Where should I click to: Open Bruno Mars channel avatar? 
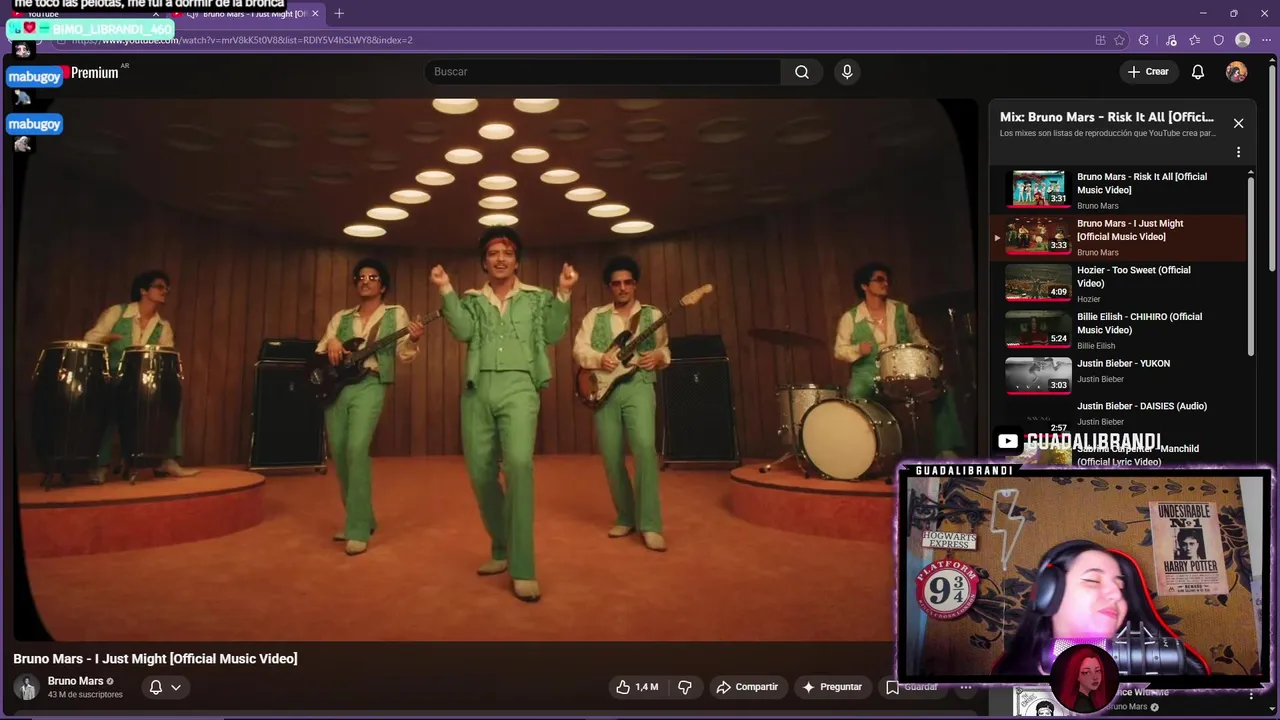point(27,687)
